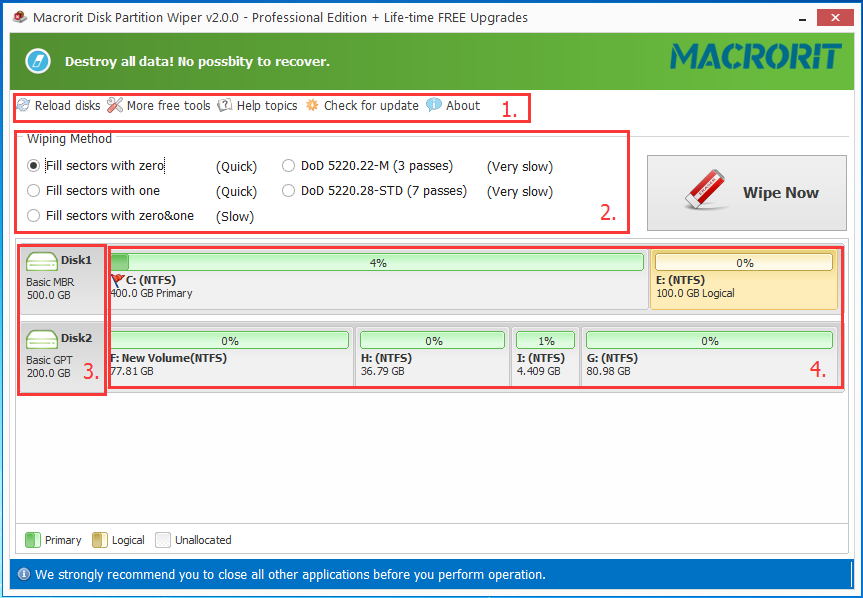Select the Disk1 drive icon
Viewport: 863px width, 598px height.
tap(41, 261)
